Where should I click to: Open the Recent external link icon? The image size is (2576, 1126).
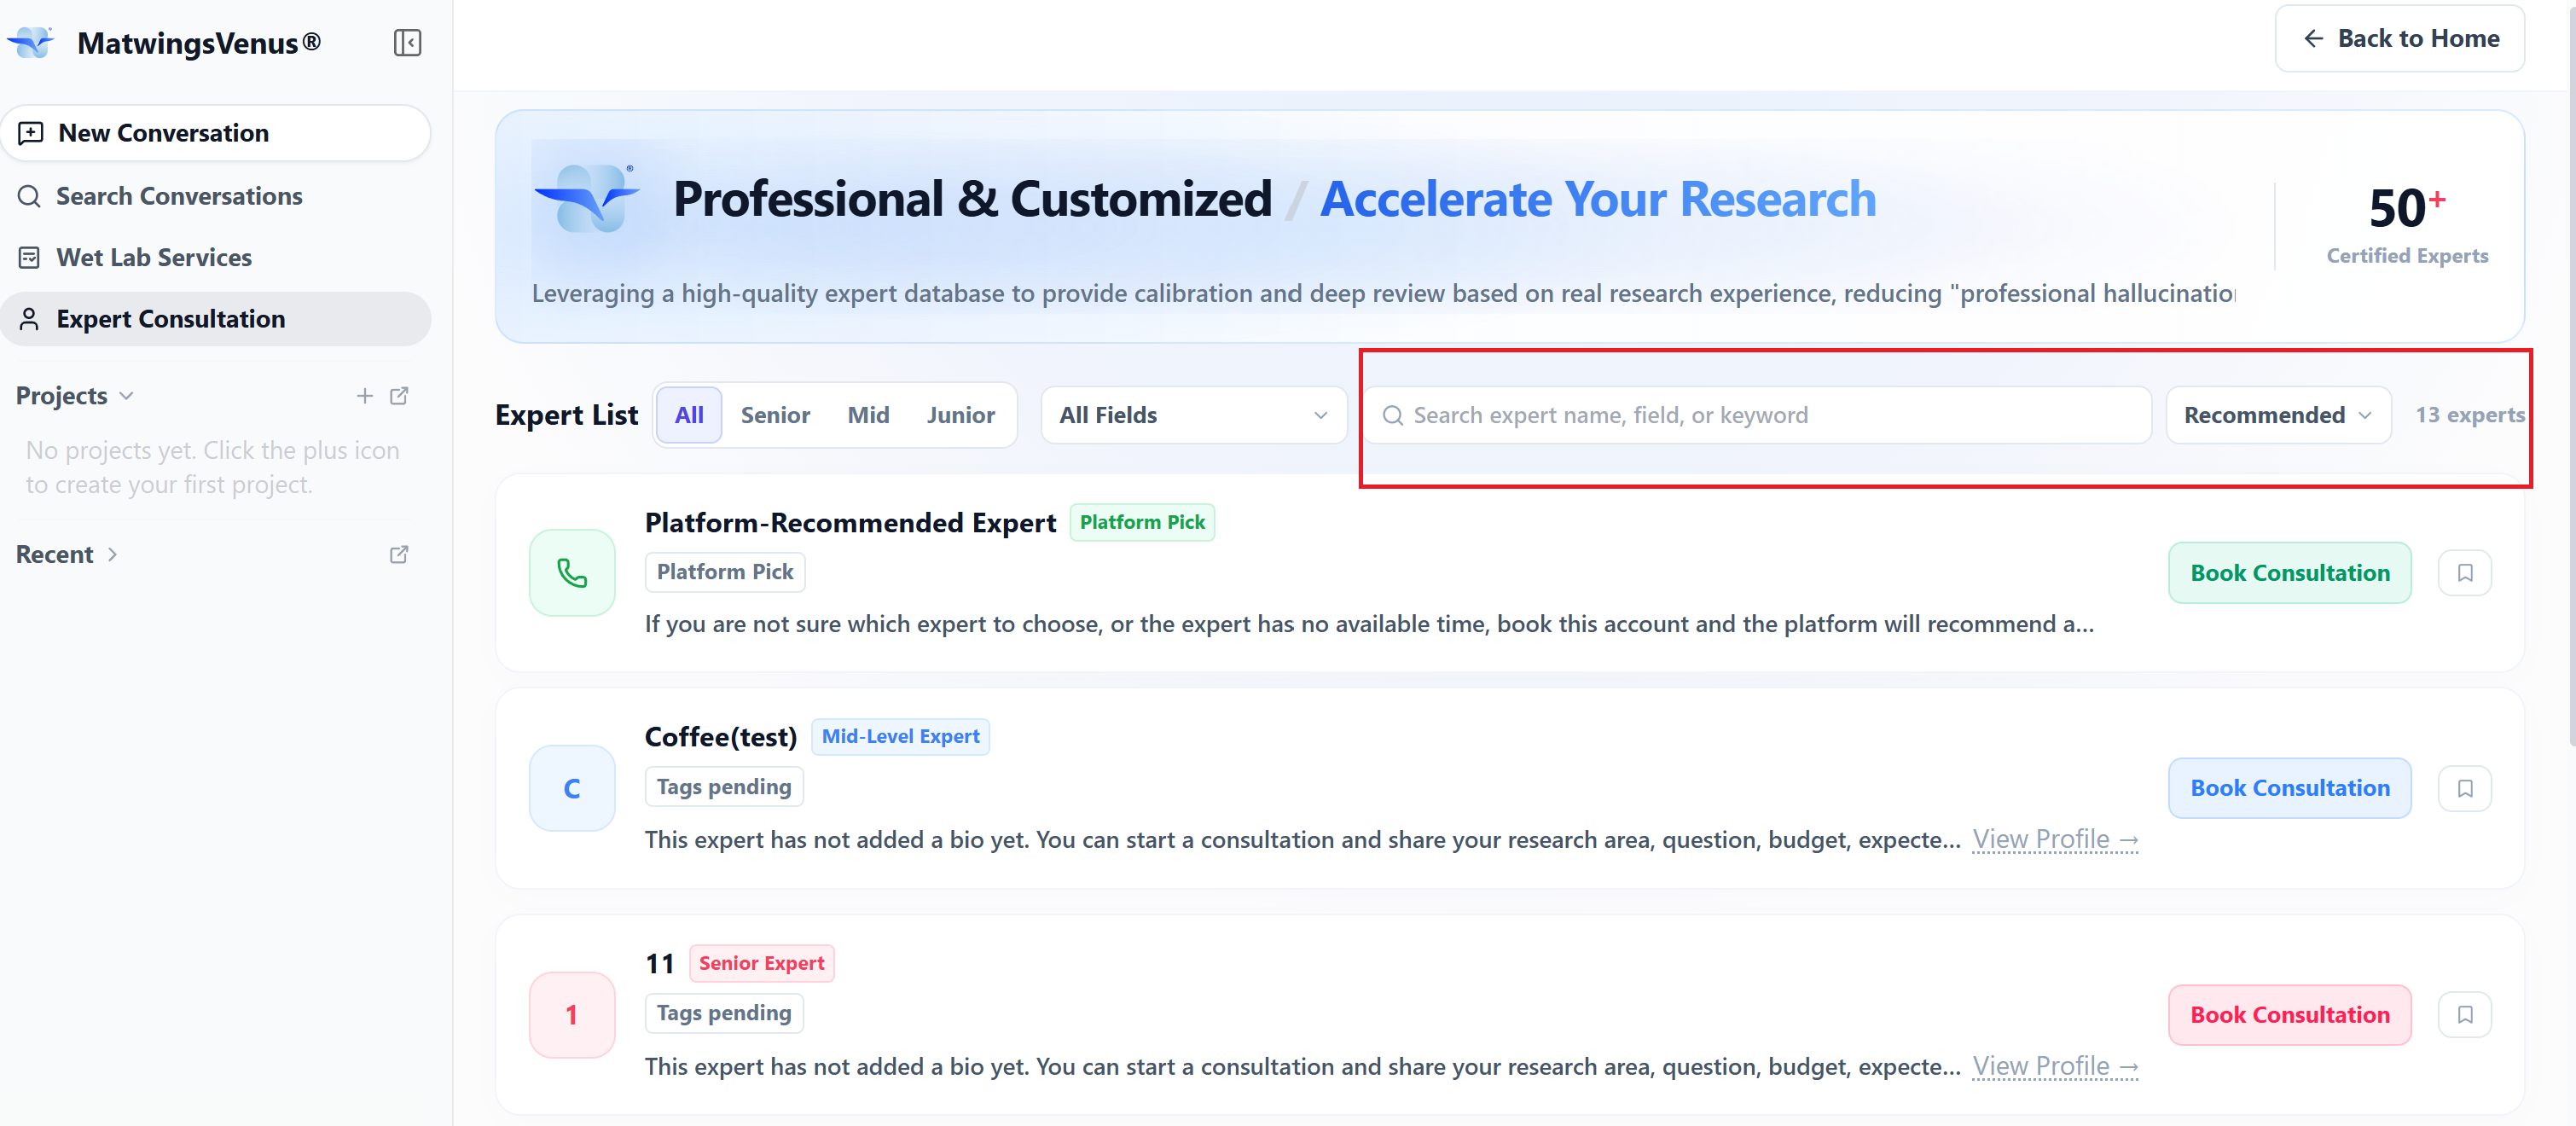[399, 554]
